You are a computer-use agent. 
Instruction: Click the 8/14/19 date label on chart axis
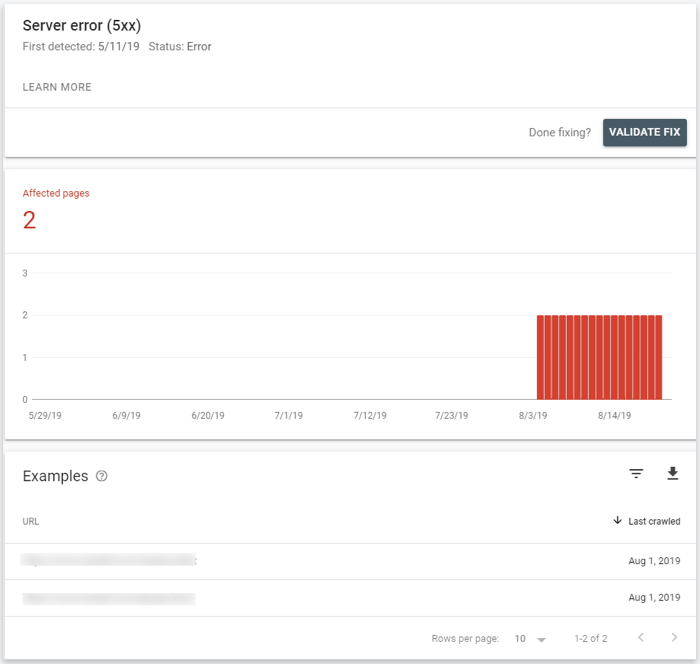(615, 414)
